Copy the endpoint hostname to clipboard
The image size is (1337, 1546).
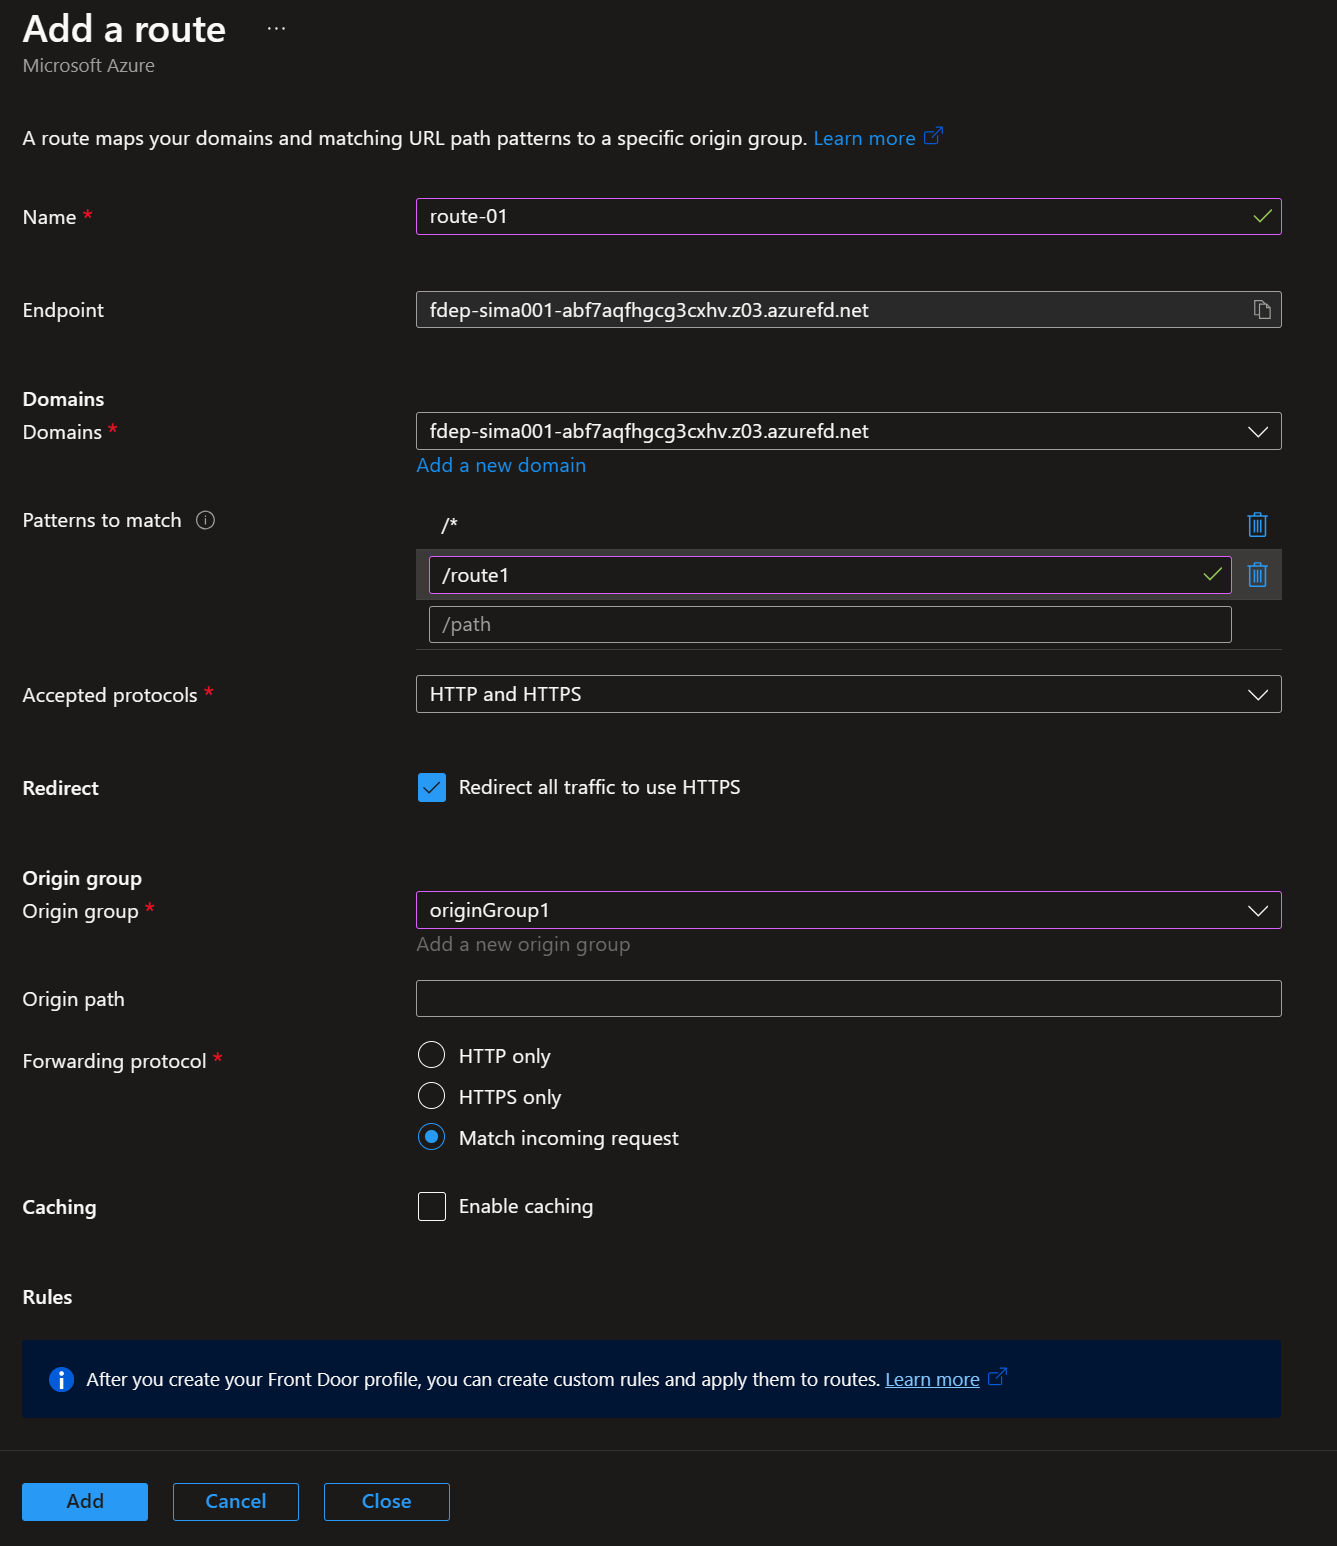tap(1261, 310)
